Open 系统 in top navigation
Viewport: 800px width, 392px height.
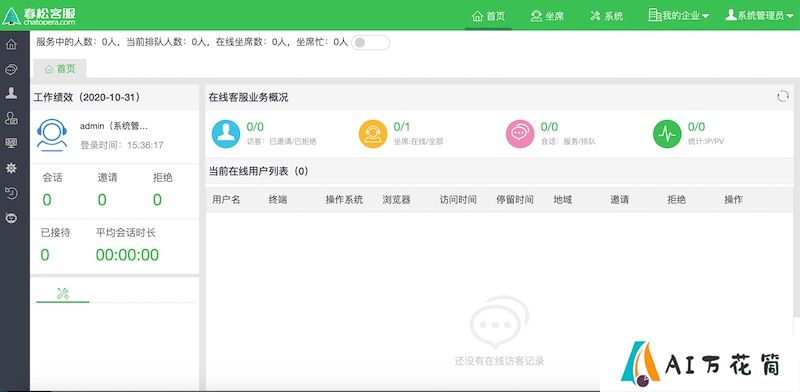(607, 16)
